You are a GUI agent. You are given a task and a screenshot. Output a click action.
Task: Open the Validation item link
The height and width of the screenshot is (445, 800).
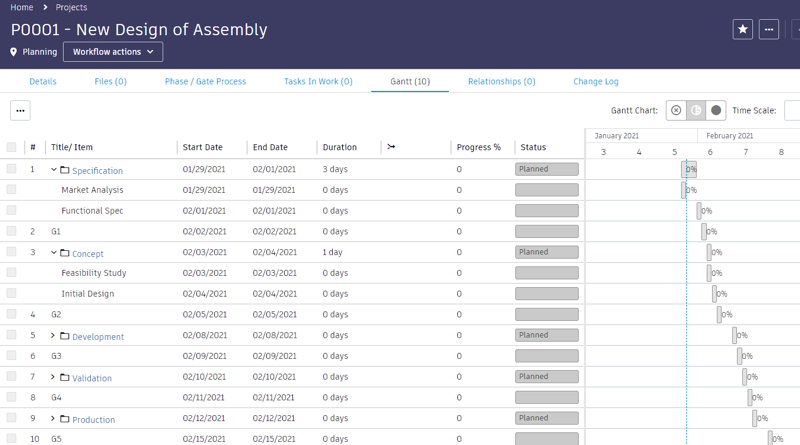click(92, 378)
